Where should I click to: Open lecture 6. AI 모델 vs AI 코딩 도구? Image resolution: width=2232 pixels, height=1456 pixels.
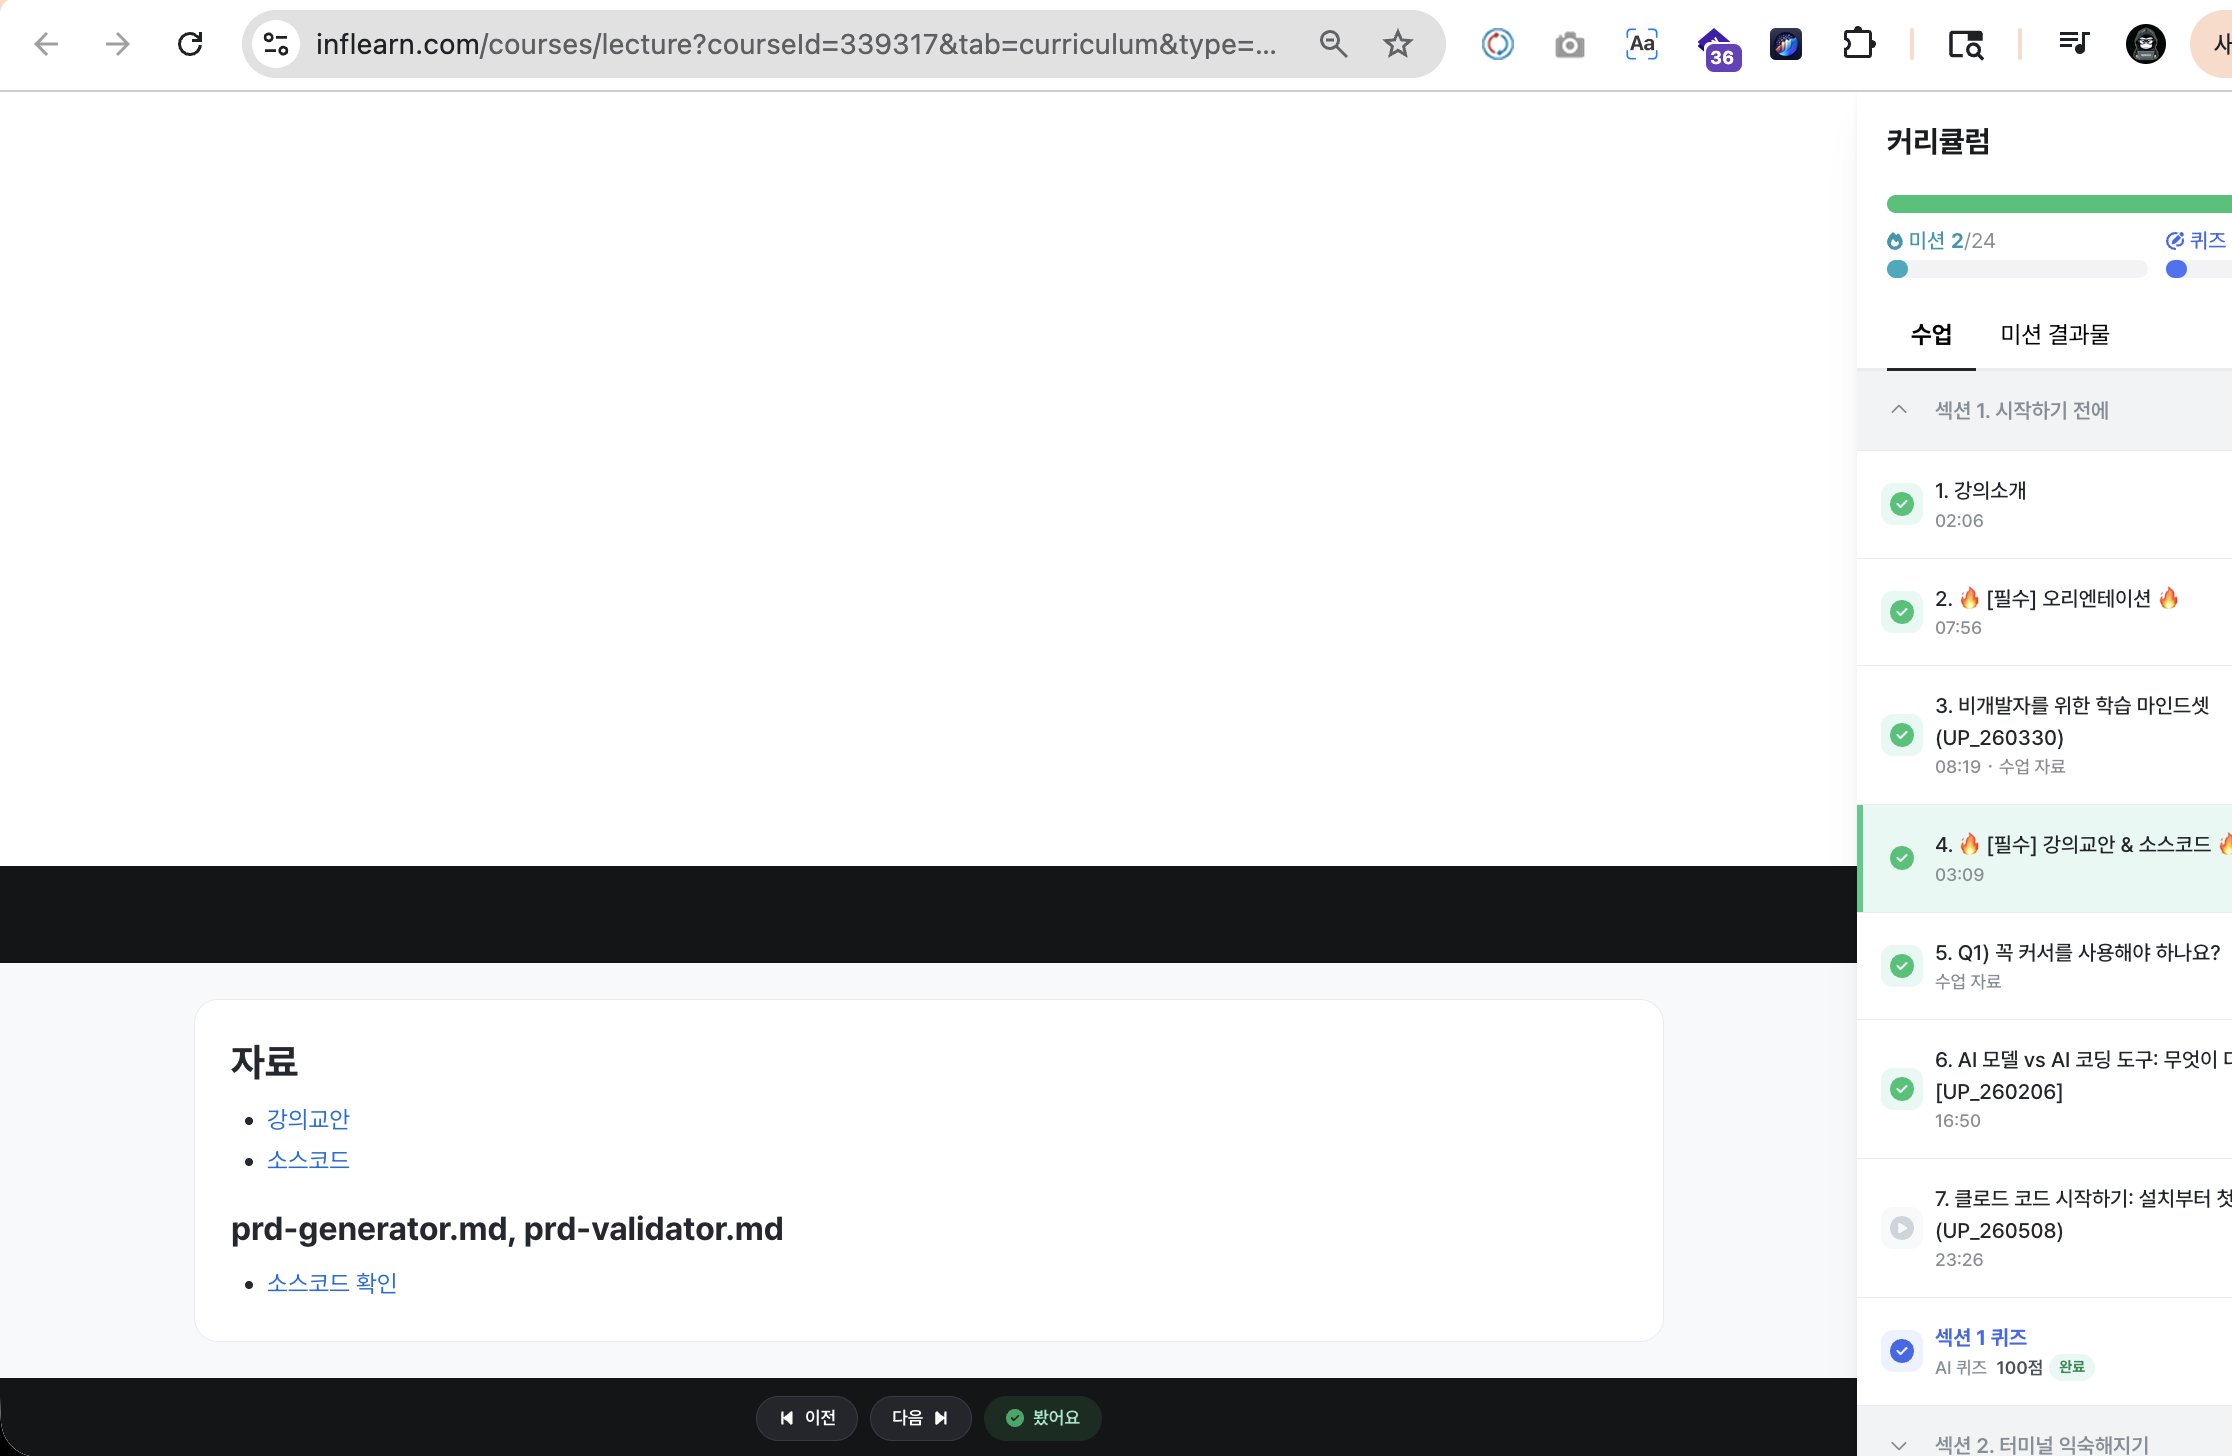click(2044, 1089)
